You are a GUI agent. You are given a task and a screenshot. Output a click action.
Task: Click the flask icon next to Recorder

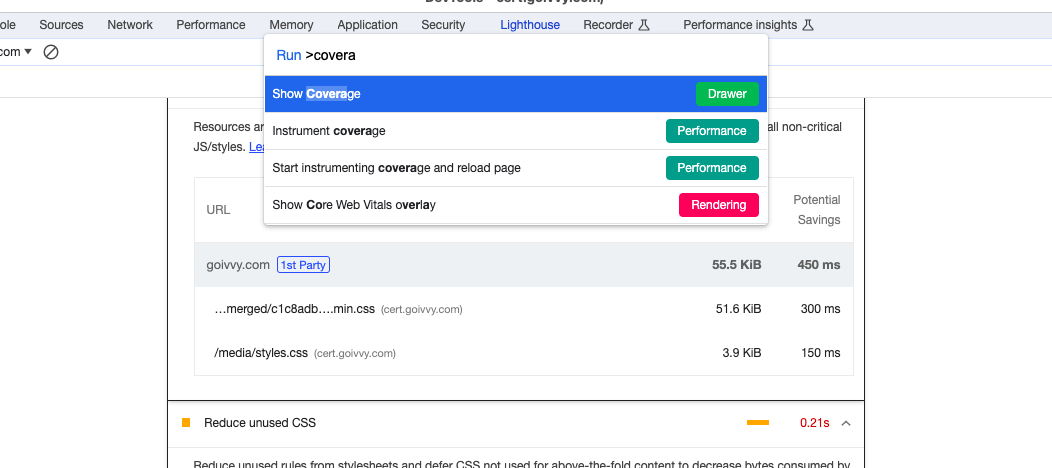click(645, 25)
